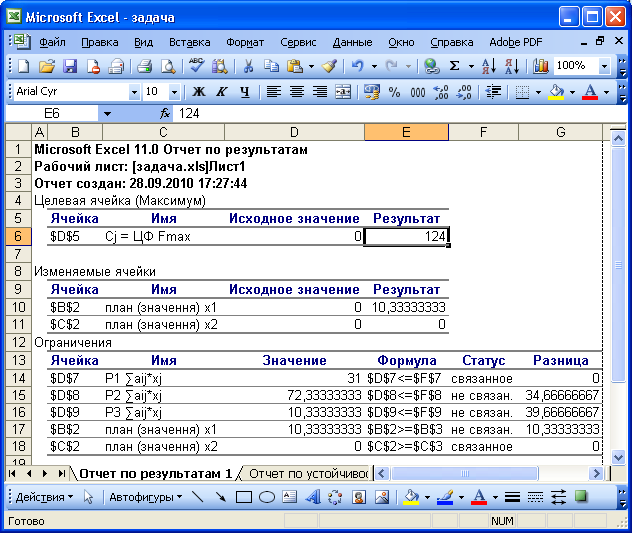The width and height of the screenshot is (632, 533).
Task: Open the Действия drawing menu
Action: tap(44, 497)
